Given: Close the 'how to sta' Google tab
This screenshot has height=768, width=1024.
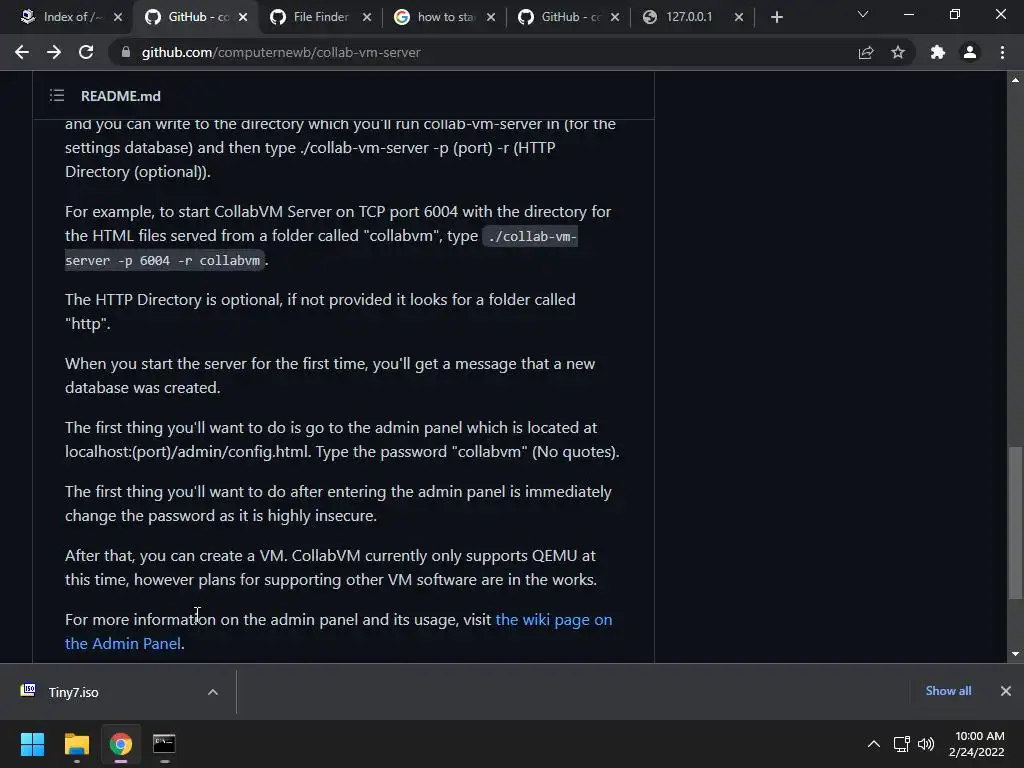Looking at the screenshot, I should [x=491, y=17].
